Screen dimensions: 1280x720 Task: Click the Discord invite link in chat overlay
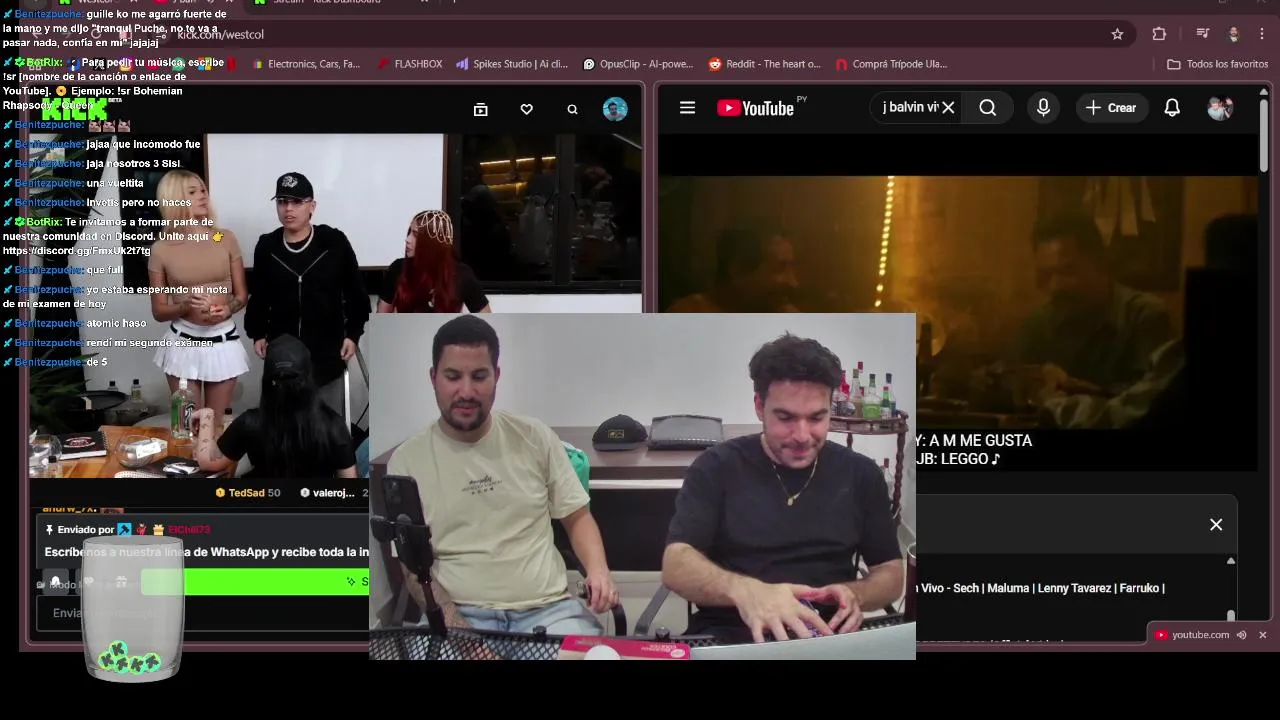click(x=77, y=251)
